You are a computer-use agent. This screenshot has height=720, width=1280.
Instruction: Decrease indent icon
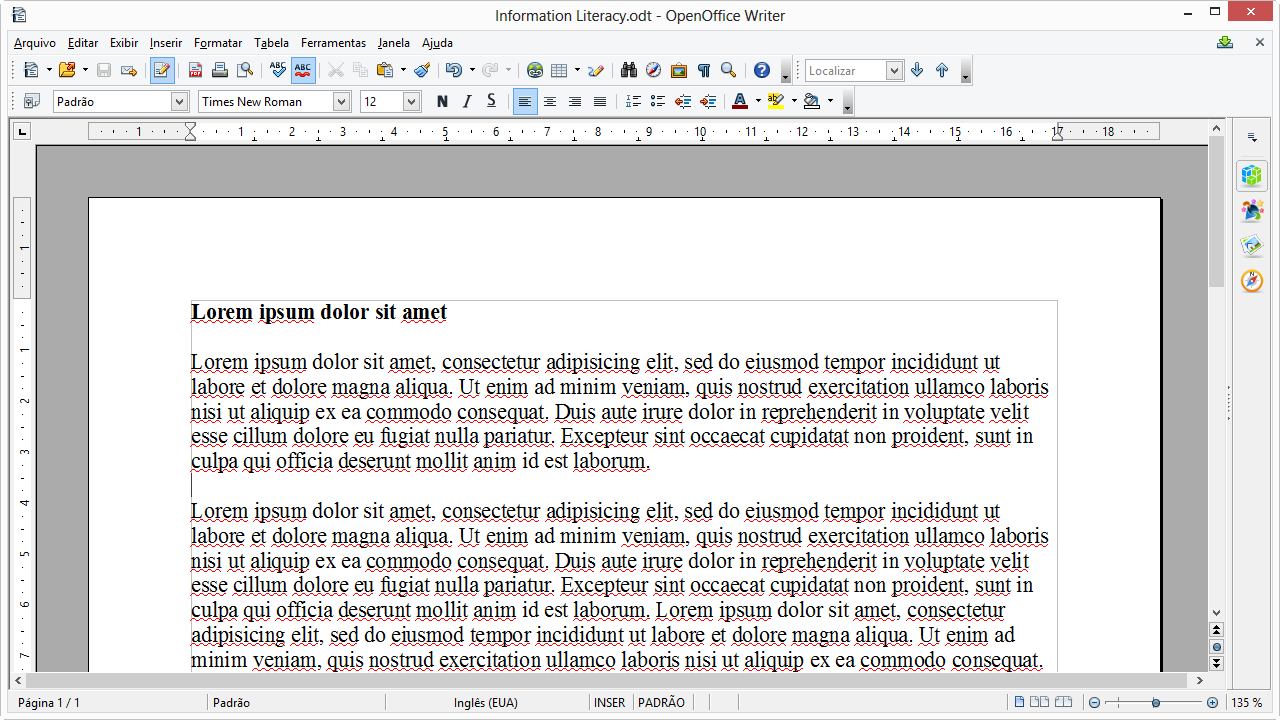pyautogui.click(x=683, y=101)
